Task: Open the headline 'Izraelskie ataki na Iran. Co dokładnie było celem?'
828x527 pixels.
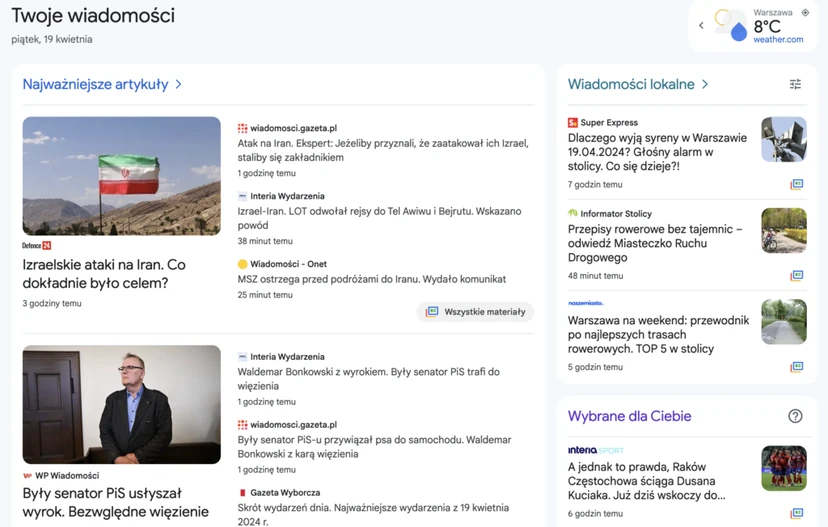Action: [104, 274]
